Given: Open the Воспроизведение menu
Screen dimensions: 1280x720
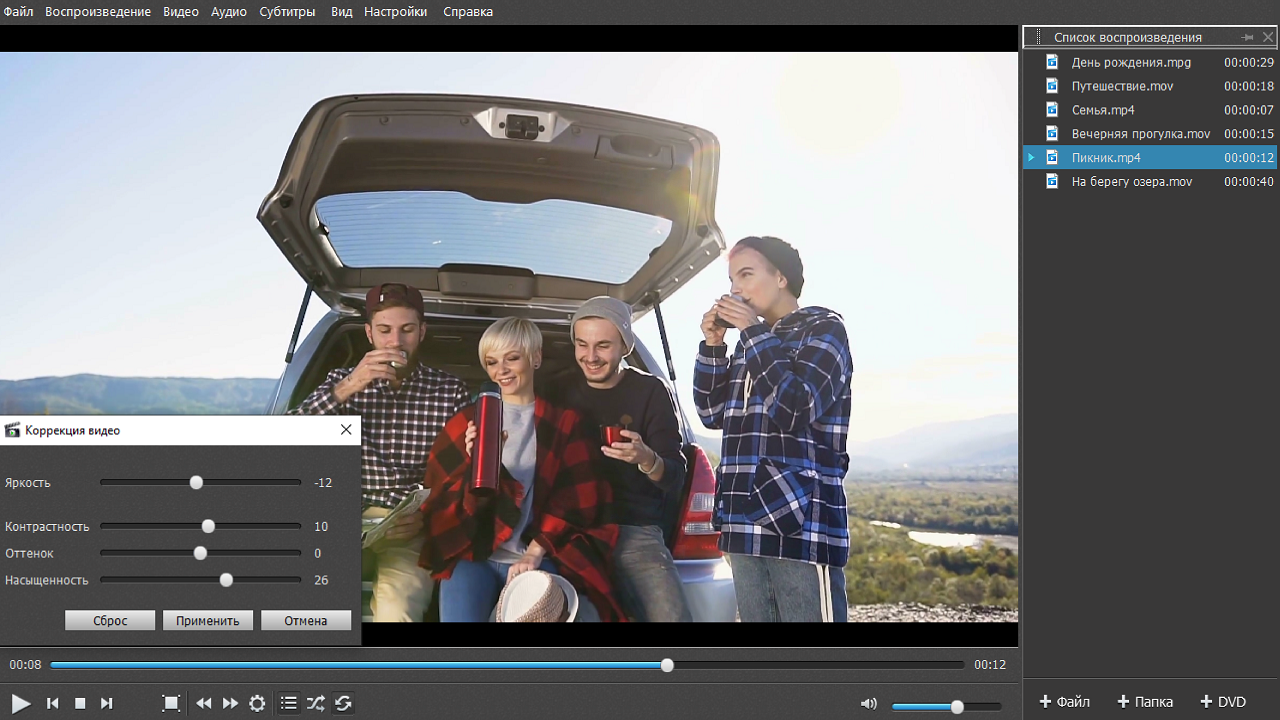Looking at the screenshot, I should (98, 12).
